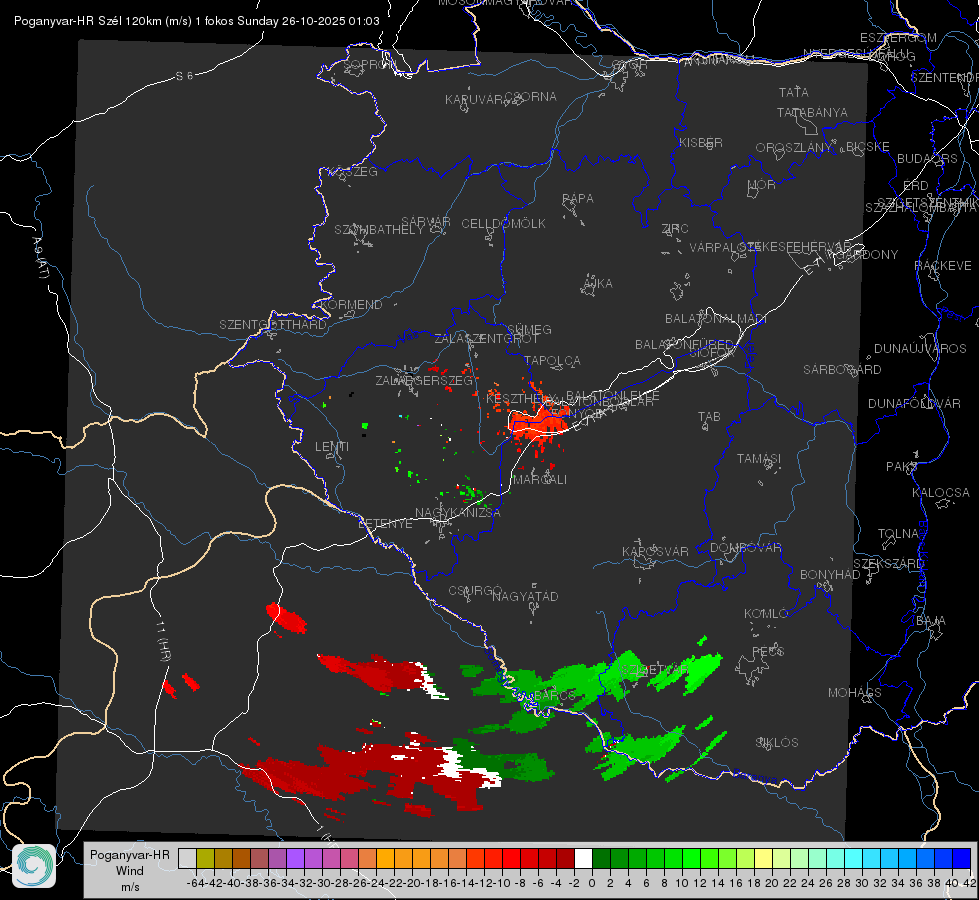979x900 pixels.
Task: Click the cyan swatch between 28 and 30
Action: pos(854,858)
